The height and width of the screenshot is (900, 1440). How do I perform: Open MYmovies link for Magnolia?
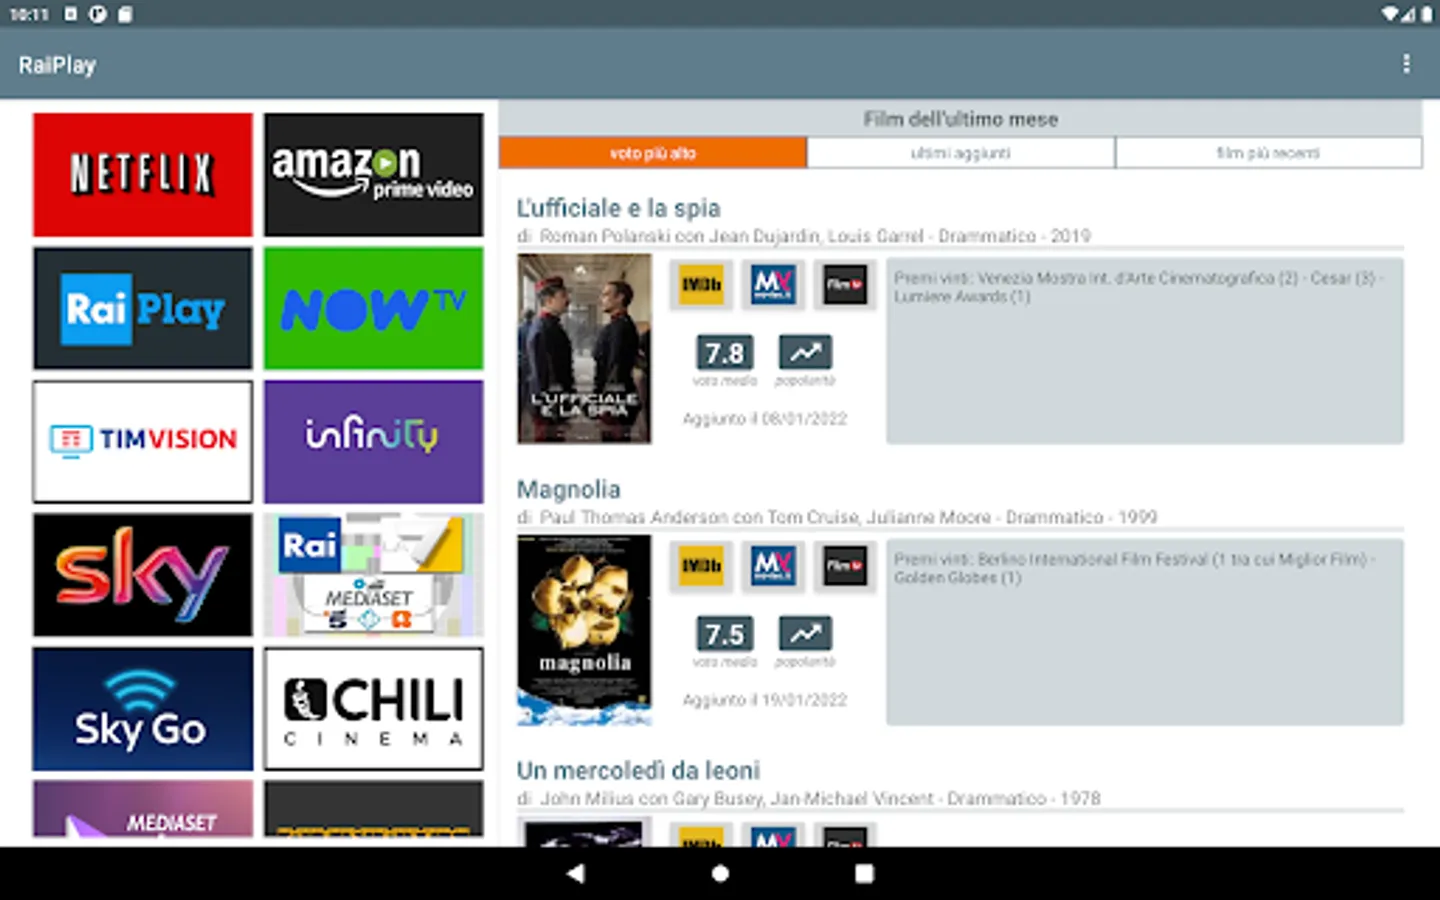[x=773, y=566]
